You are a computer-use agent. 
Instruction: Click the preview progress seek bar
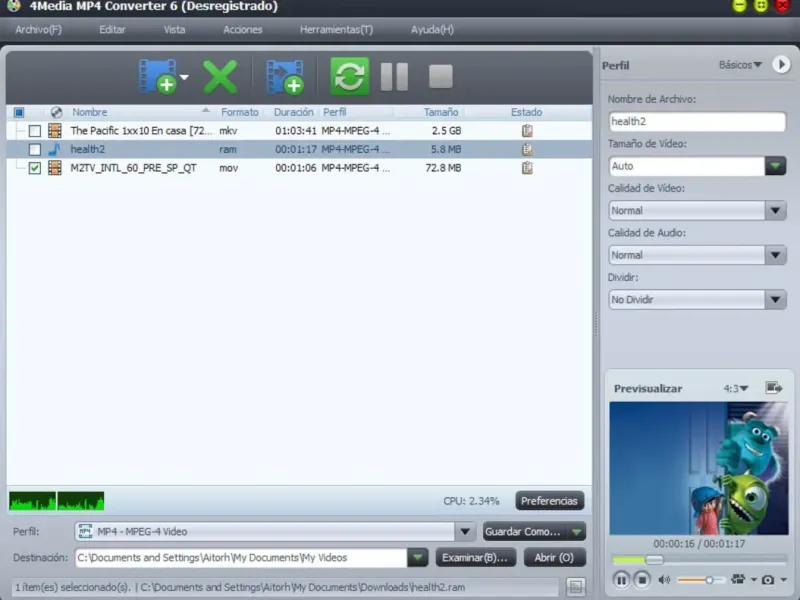[699, 560]
